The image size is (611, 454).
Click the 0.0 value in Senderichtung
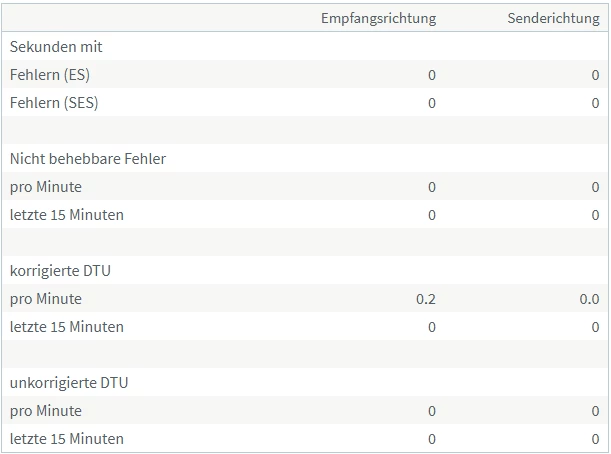(589, 298)
